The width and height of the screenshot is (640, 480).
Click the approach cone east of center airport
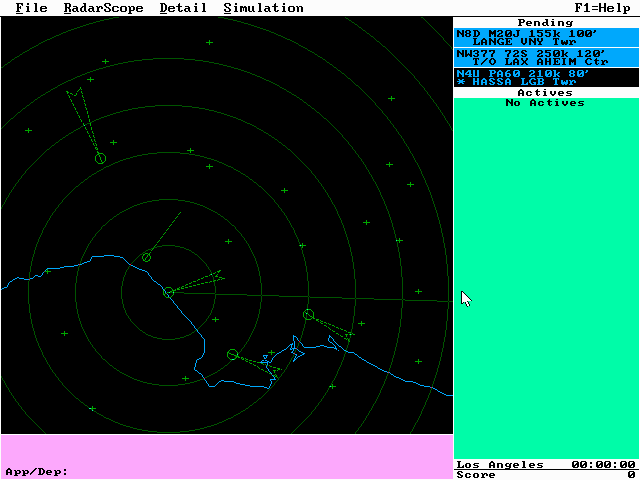[203, 281]
